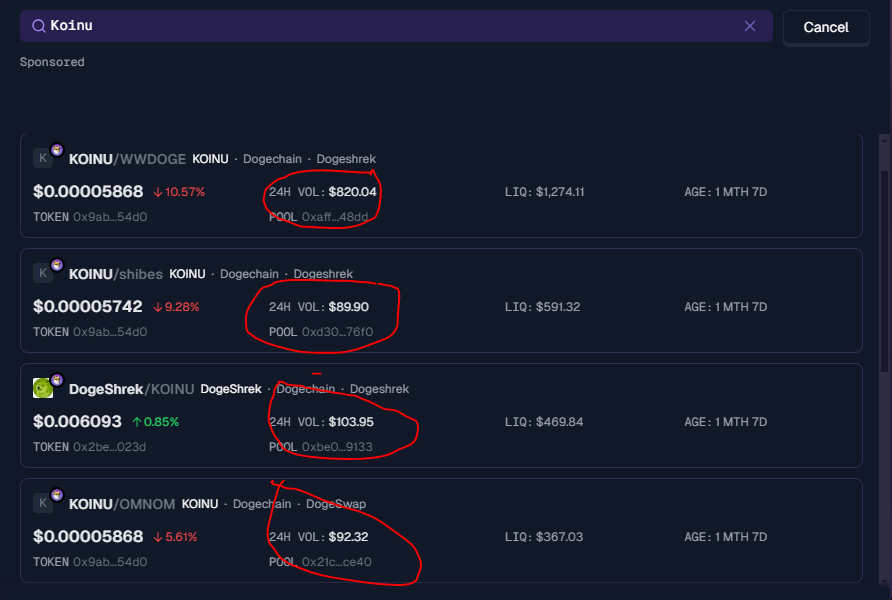Click the price $0.00005742
The height and width of the screenshot is (600, 892).
tap(88, 307)
